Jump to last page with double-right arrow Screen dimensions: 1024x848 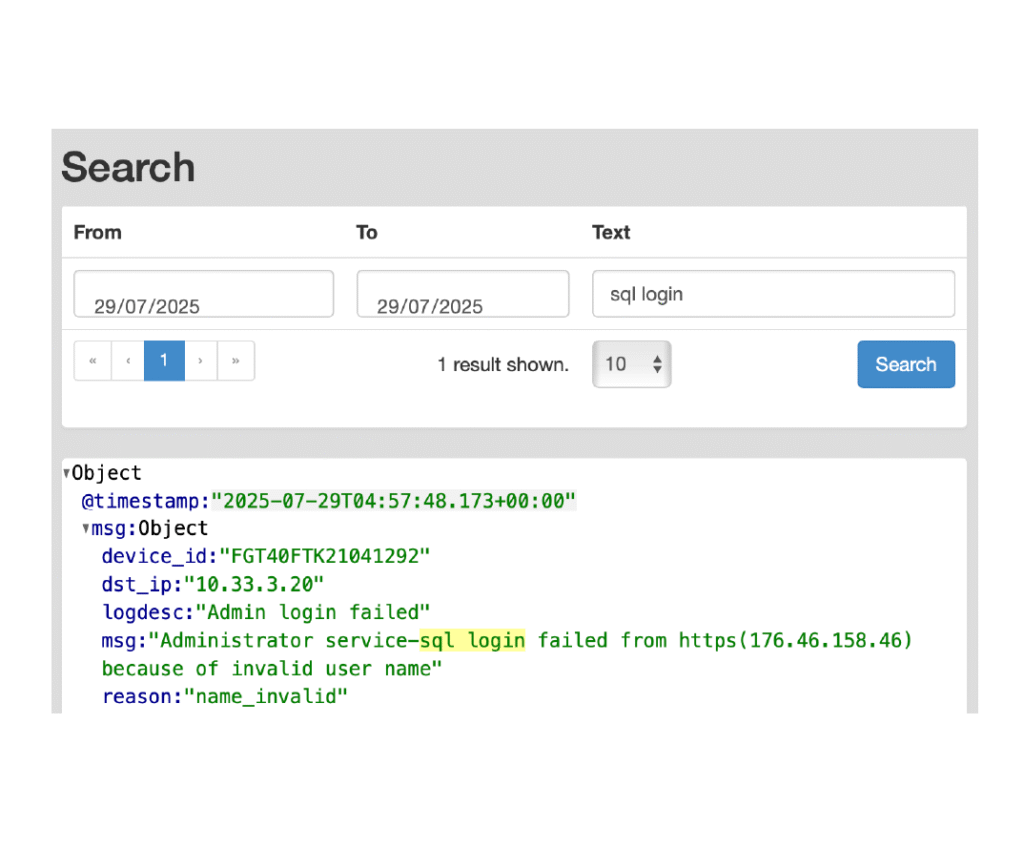click(236, 361)
